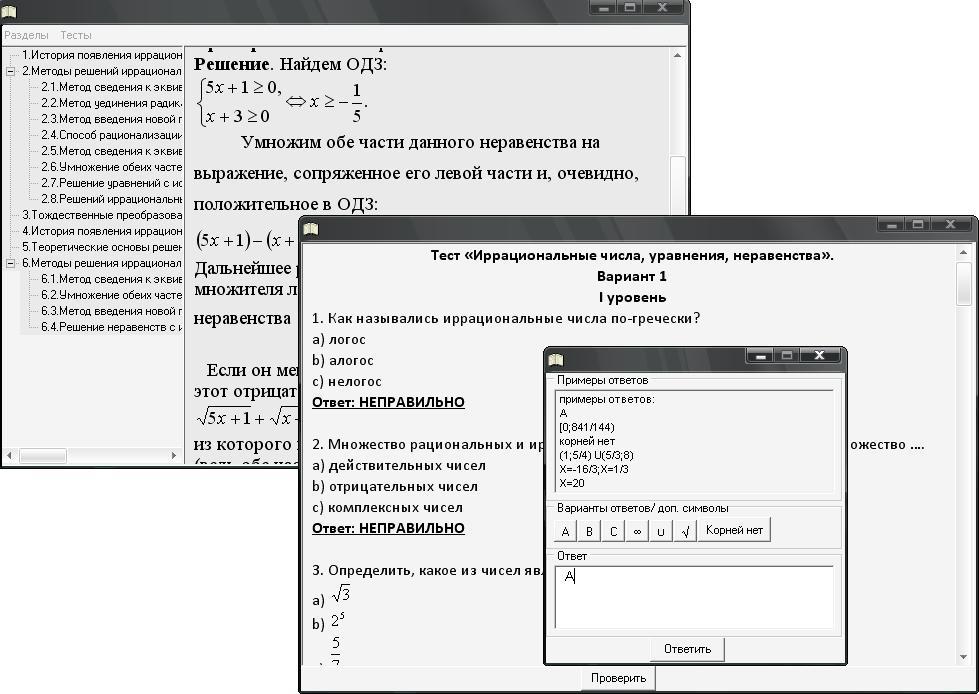Screen dimensions: 979x694
Task: Select answer option b) алогос
Action: [x=343, y=361]
